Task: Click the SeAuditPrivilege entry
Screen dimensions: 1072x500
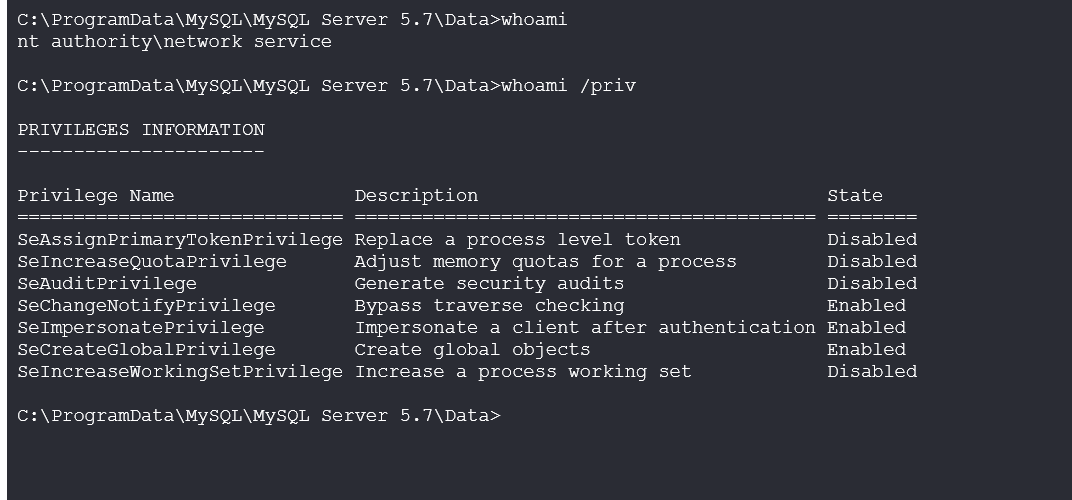Action: click(x=107, y=284)
